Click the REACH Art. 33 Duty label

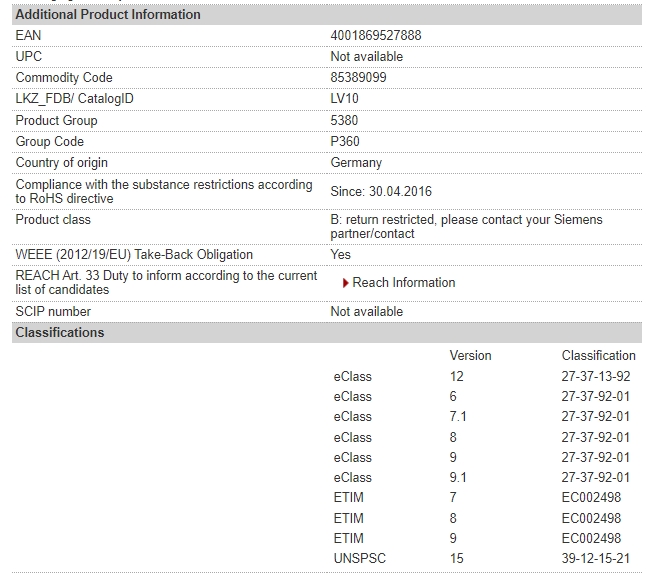(166, 282)
